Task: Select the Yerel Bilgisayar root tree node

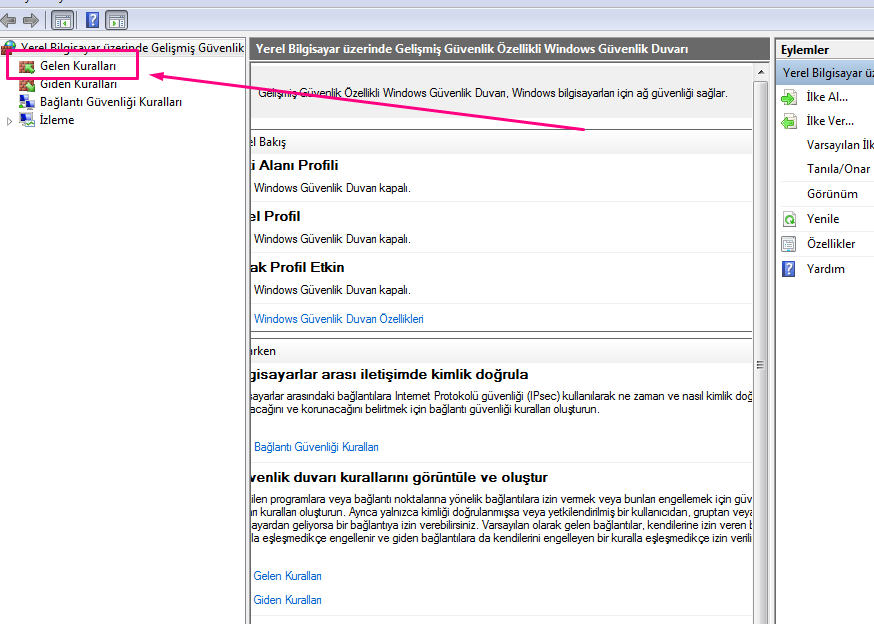Action: [x=132, y=48]
